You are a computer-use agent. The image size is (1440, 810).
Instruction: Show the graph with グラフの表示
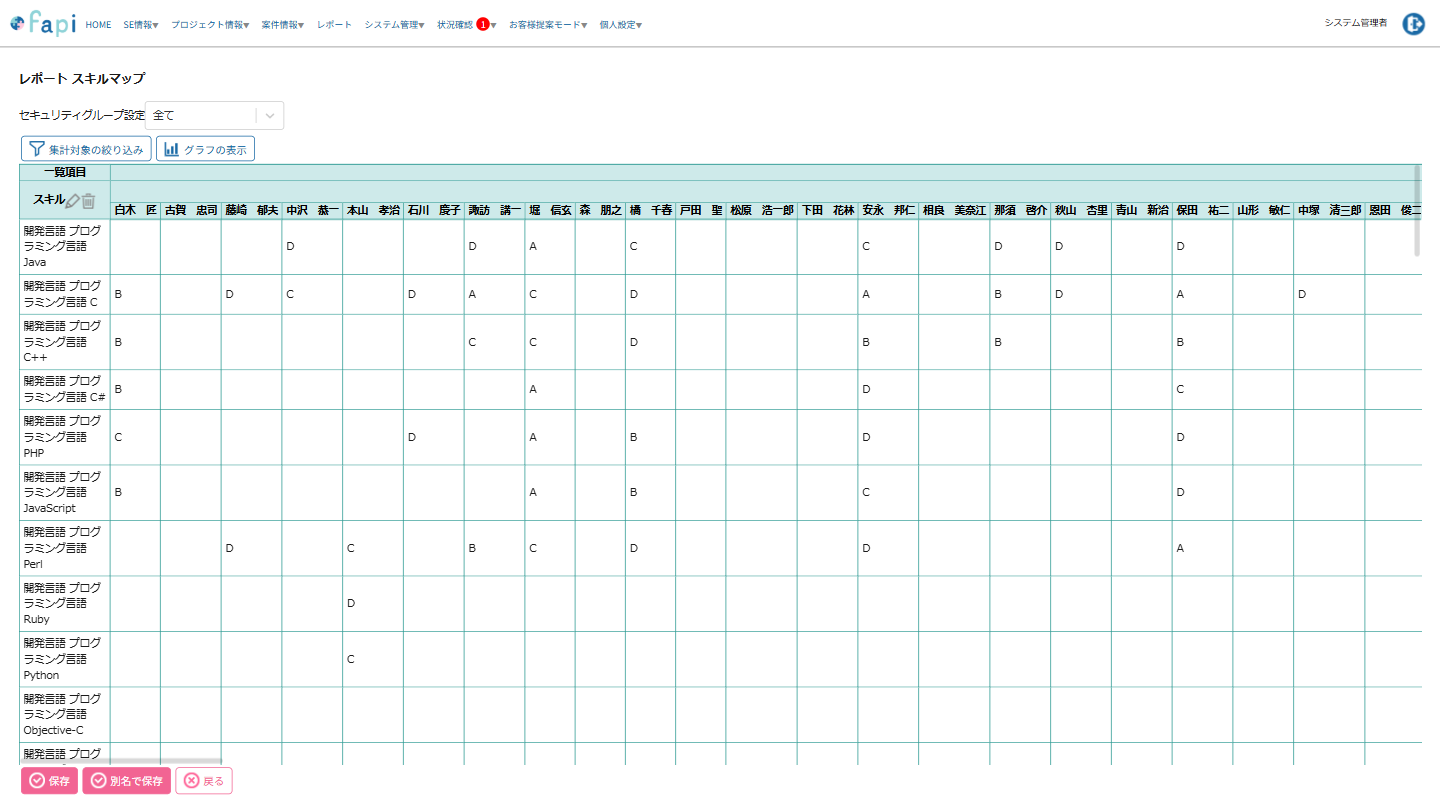point(205,149)
